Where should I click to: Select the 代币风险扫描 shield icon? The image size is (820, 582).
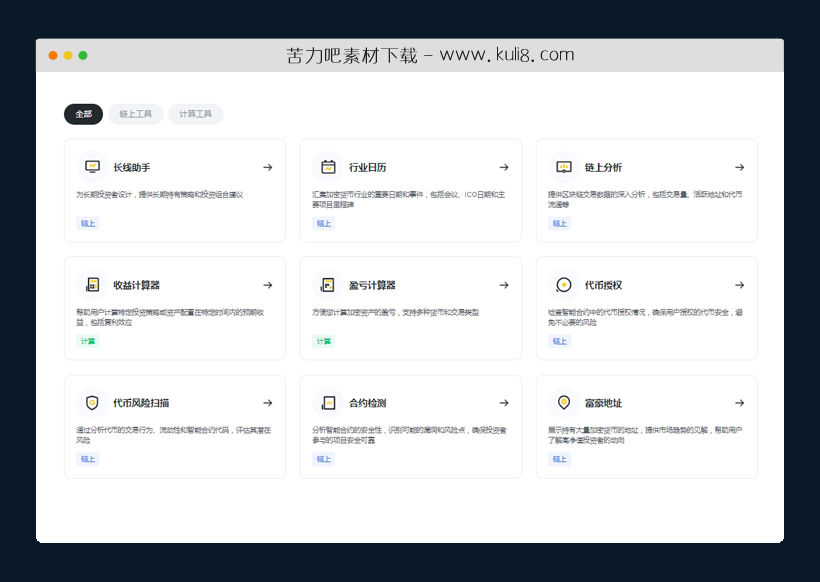click(93, 402)
